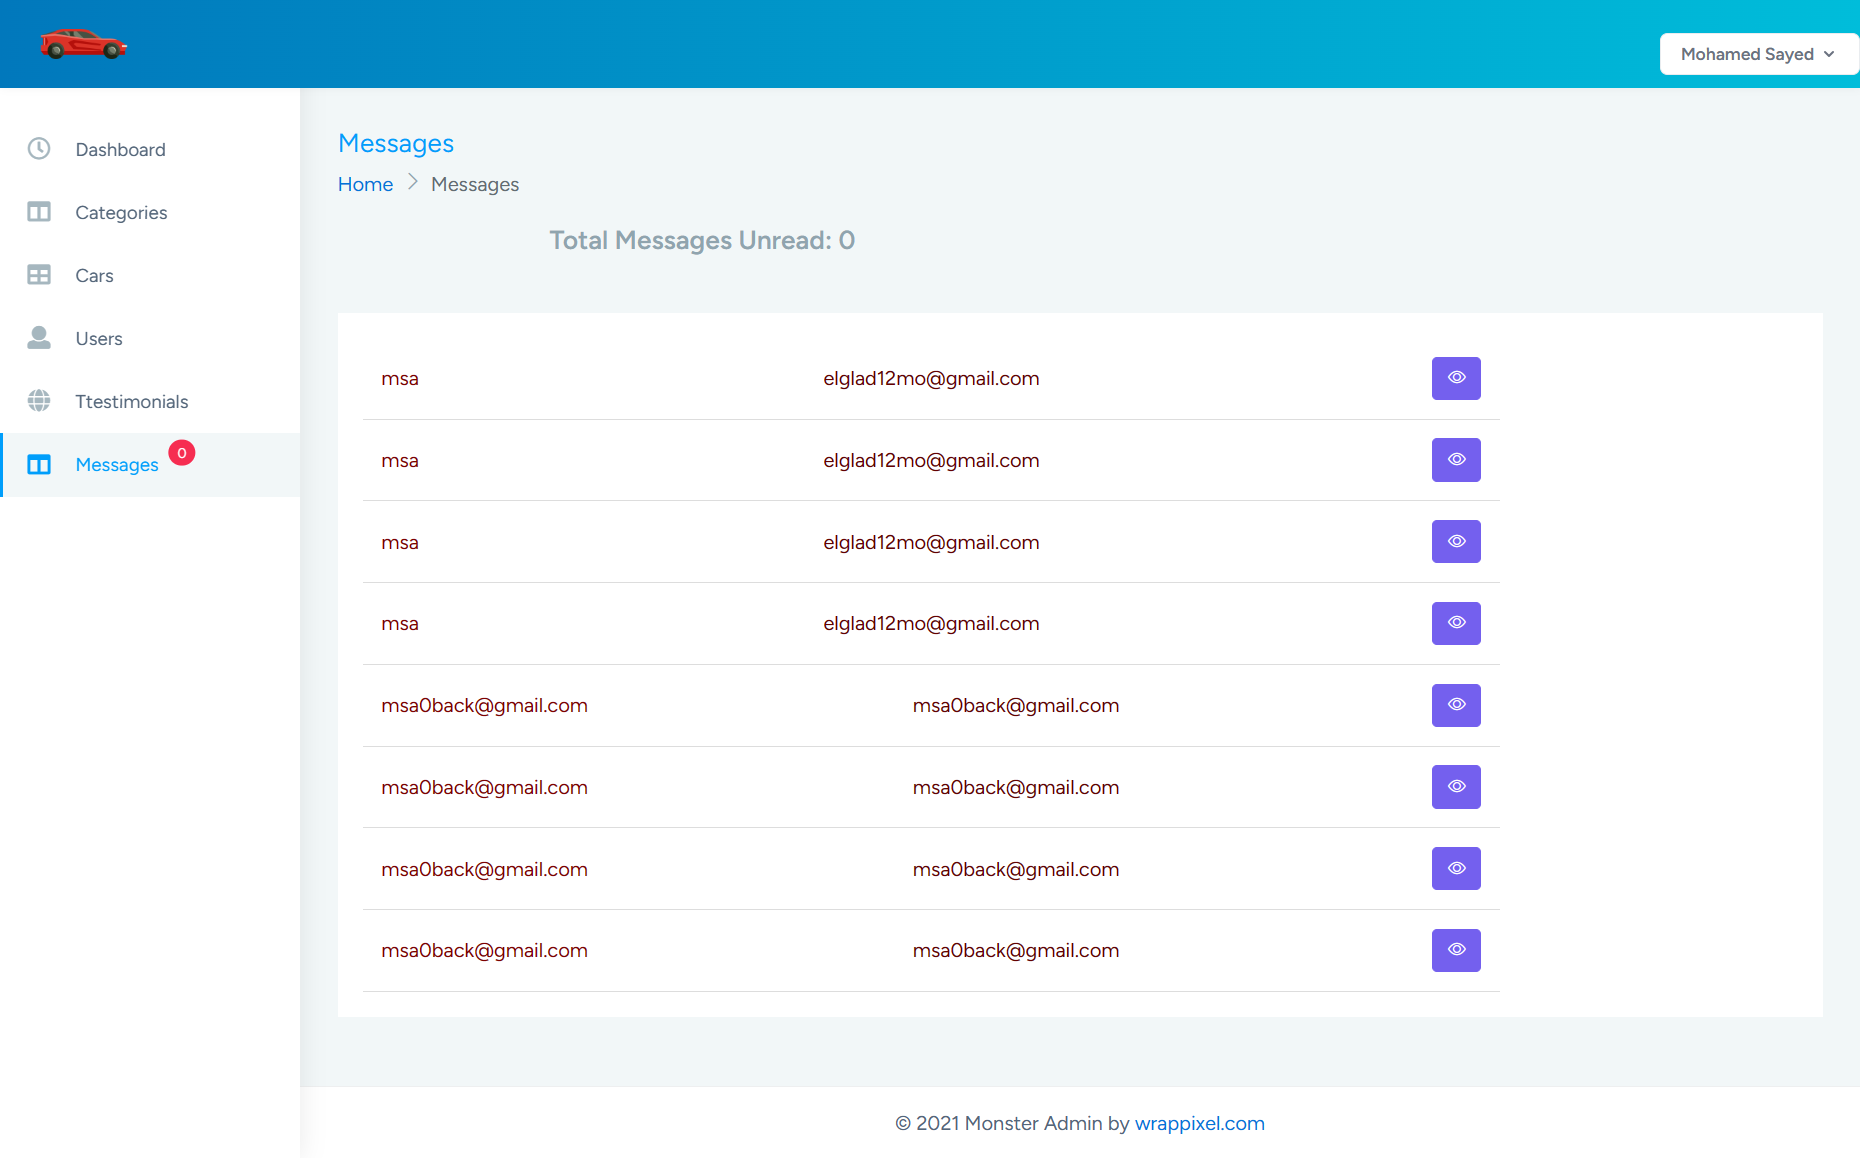Click sender name in seventh row
Screen dimensions: 1860x1158
pos(484,870)
